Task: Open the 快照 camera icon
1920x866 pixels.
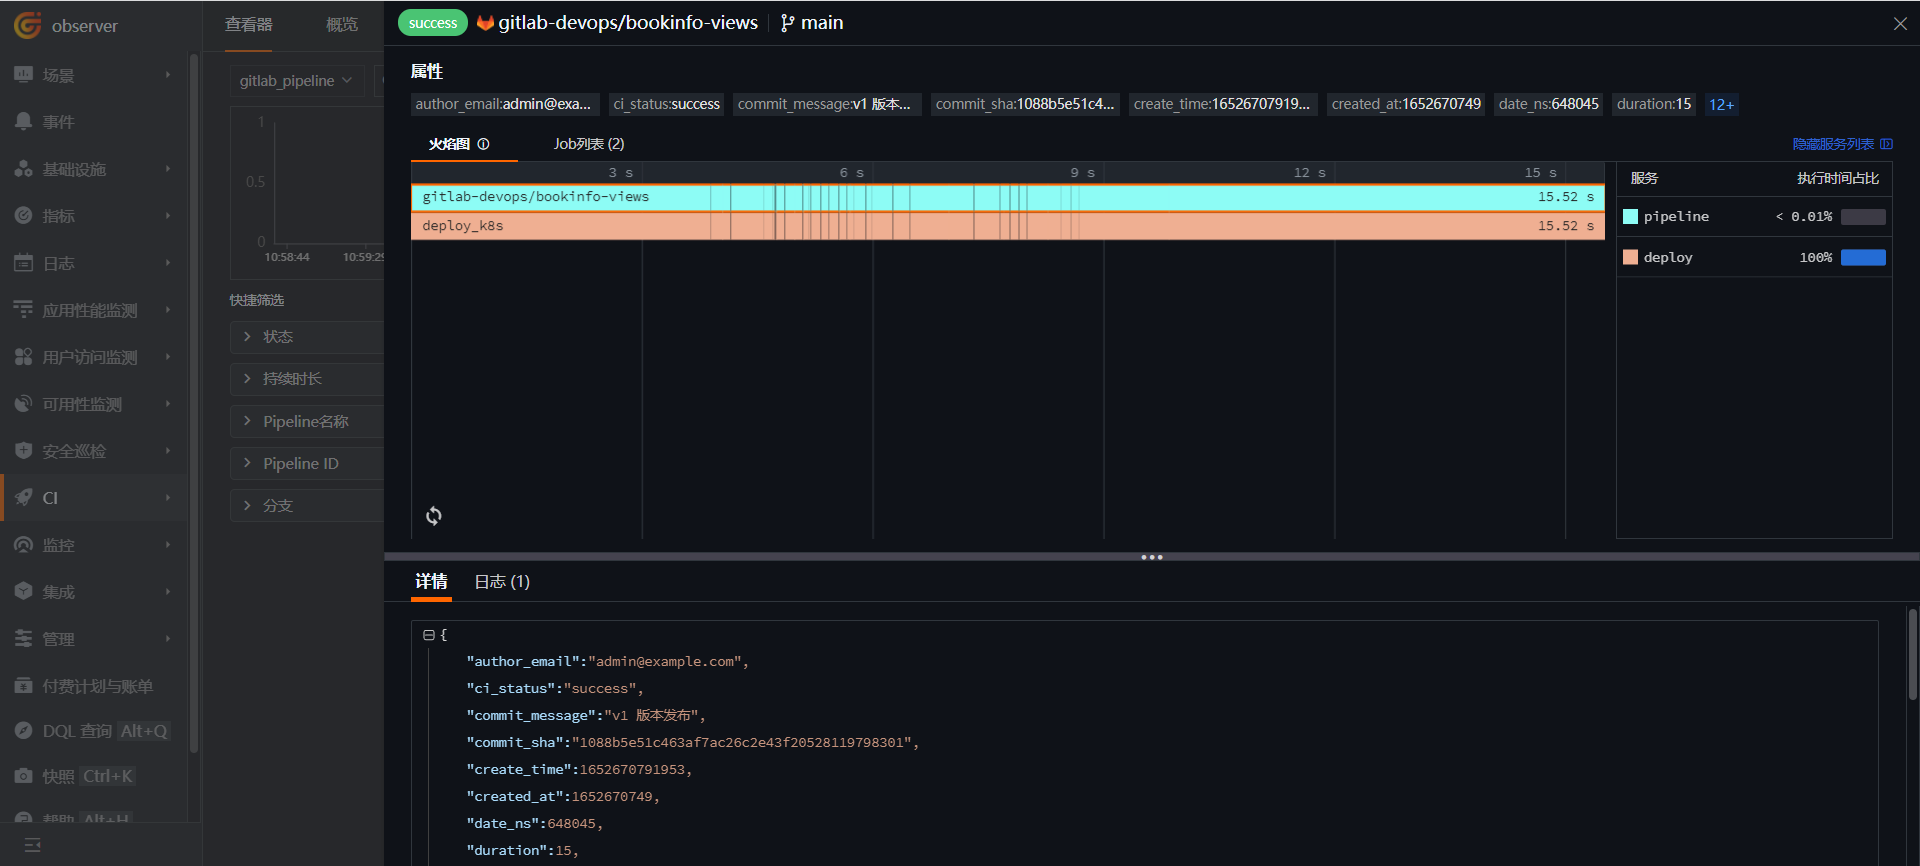Action: point(23,776)
